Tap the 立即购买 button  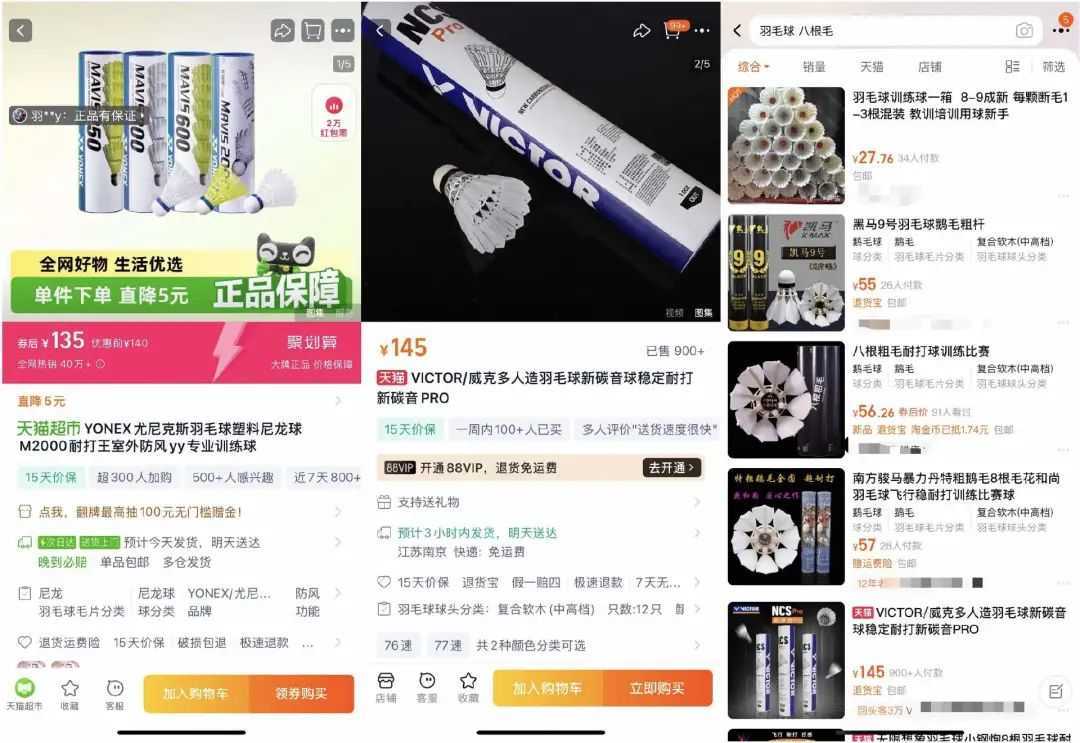point(657,688)
